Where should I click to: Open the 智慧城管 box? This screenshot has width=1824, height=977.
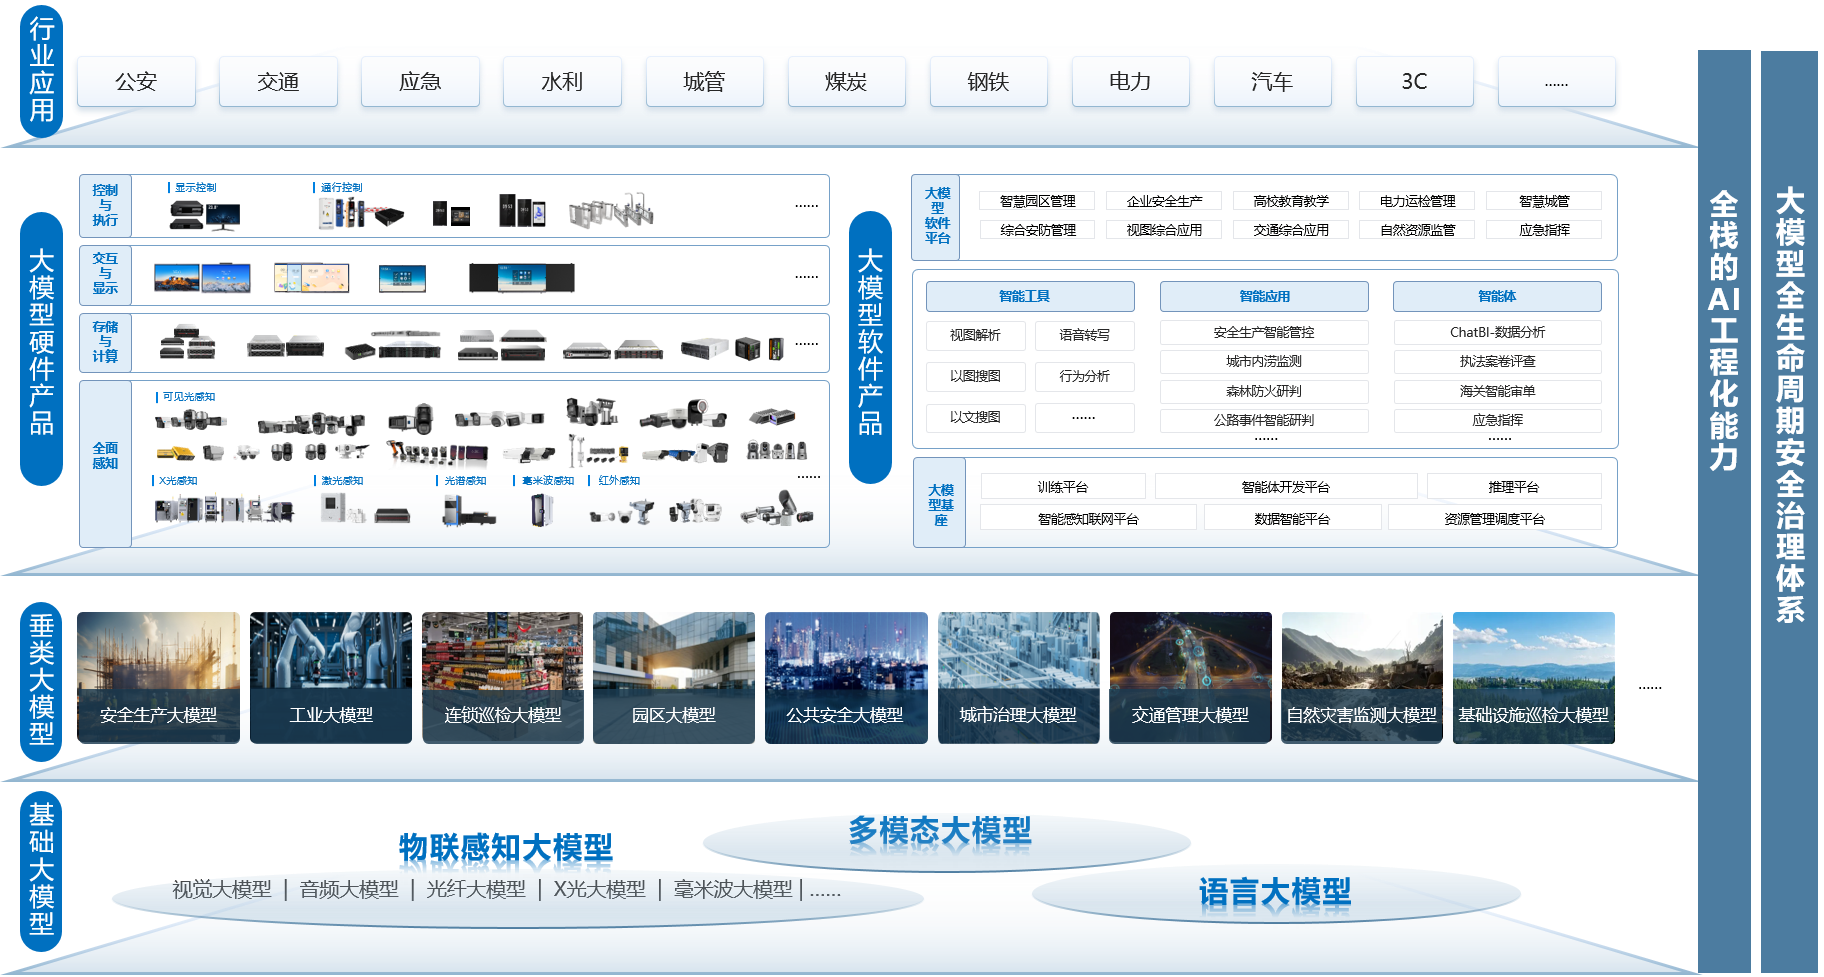point(1544,201)
